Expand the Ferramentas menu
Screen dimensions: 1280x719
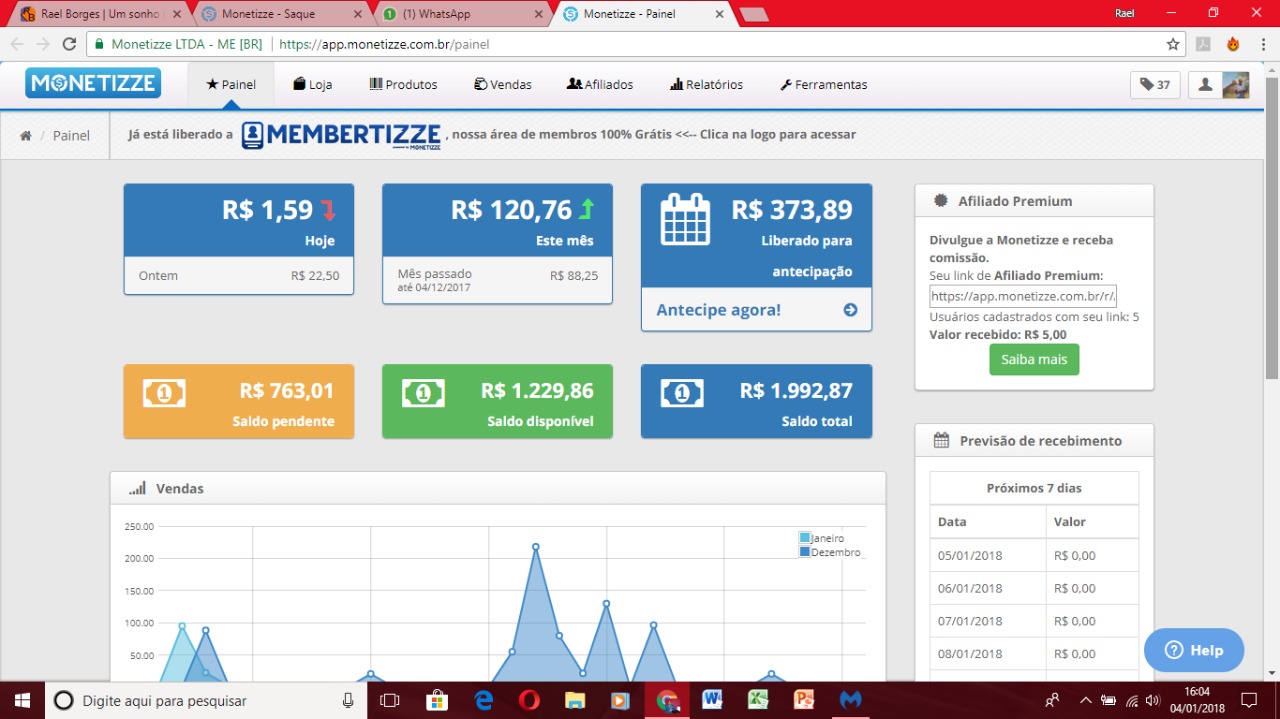click(823, 85)
